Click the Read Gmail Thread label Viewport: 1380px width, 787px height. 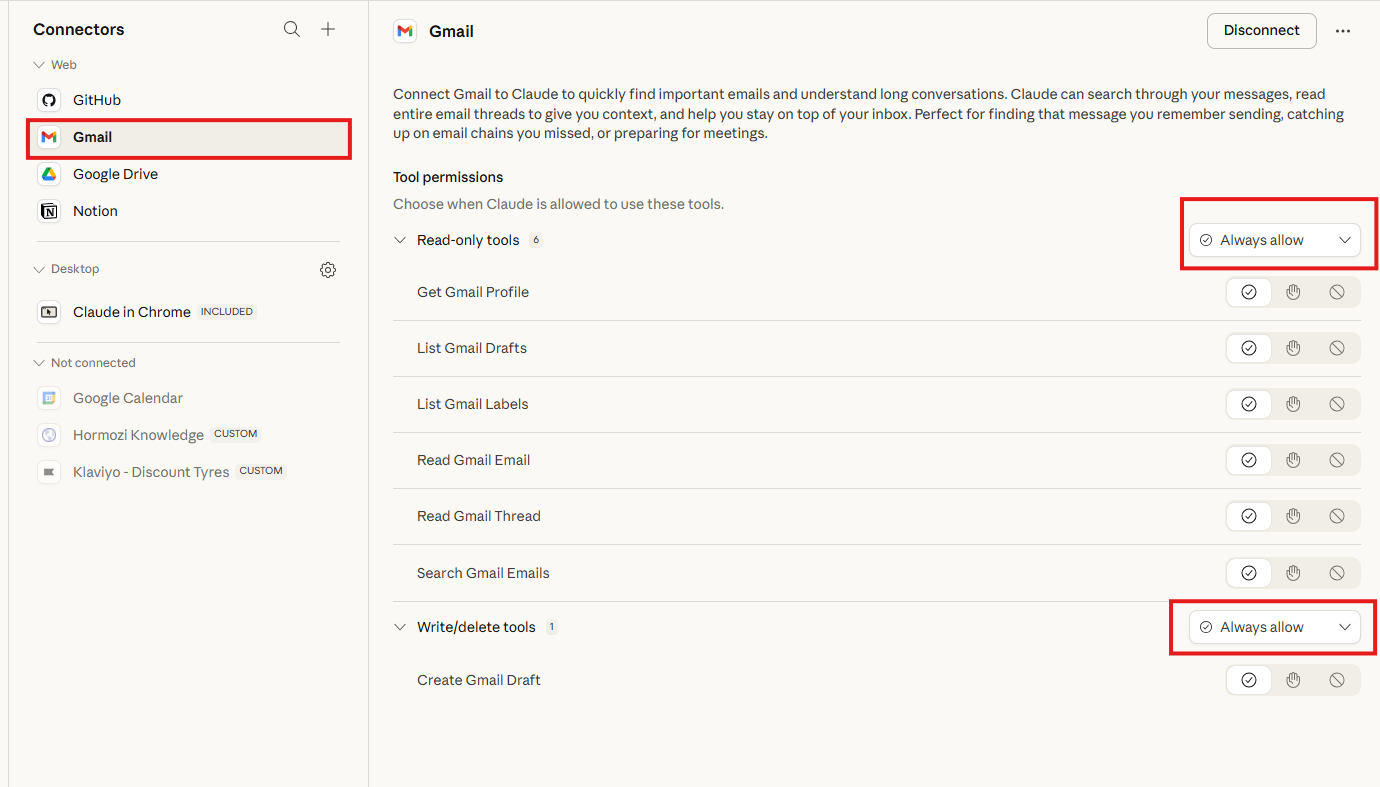click(479, 516)
